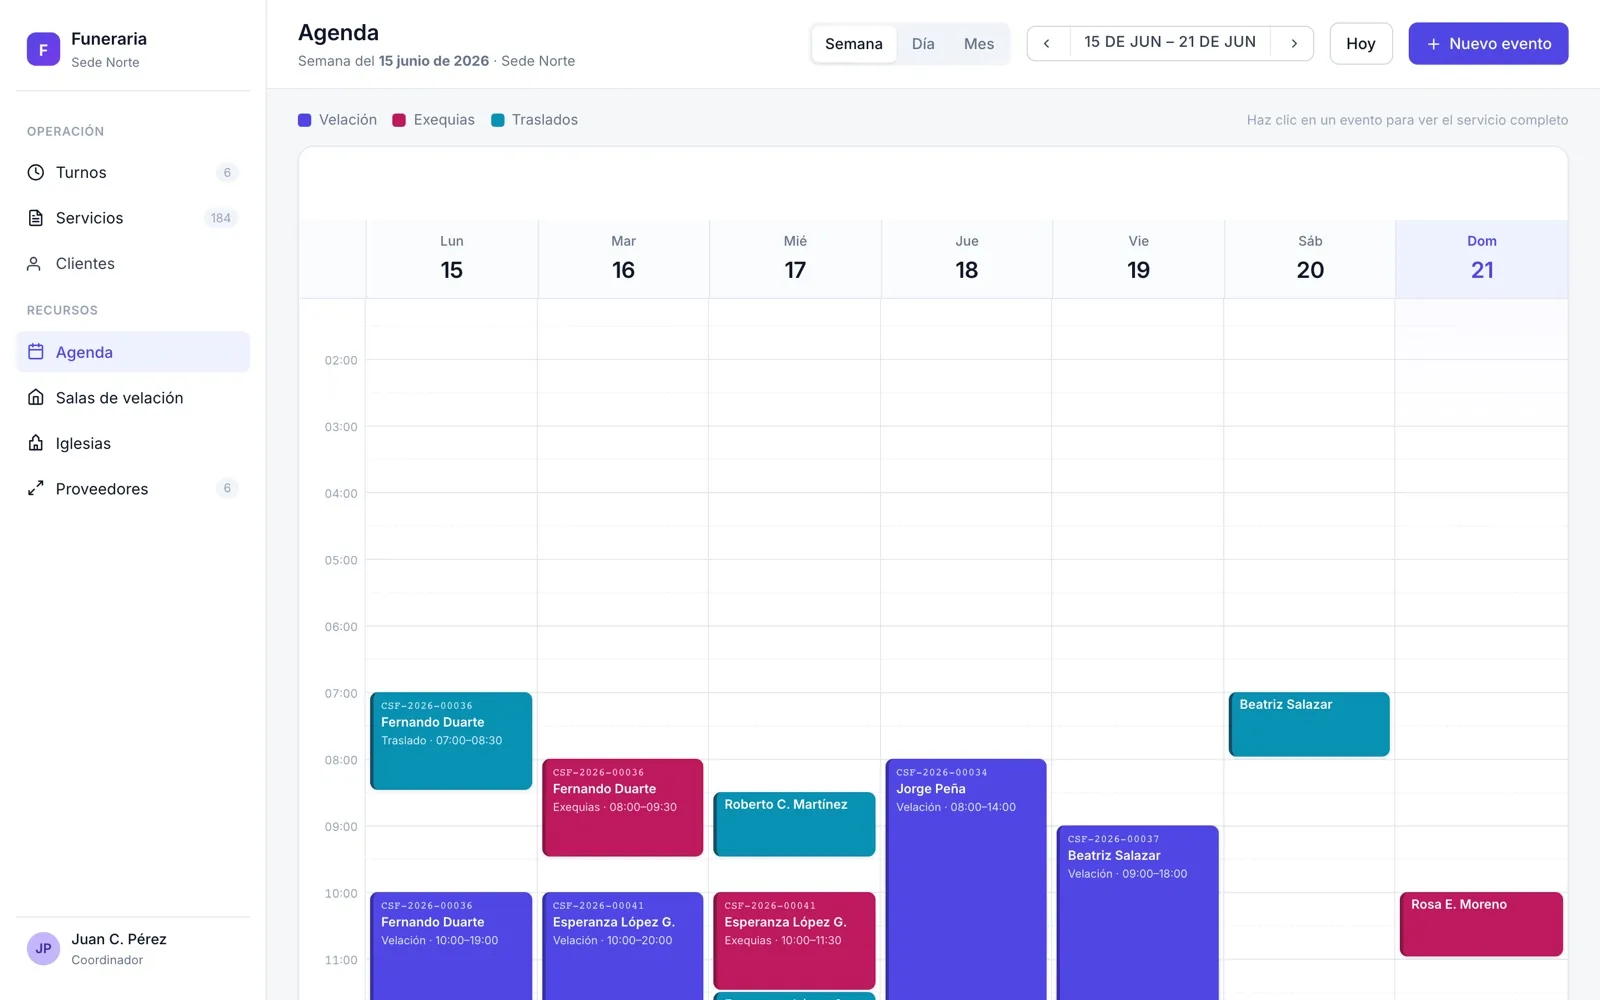Click the 10:00 time label
Image resolution: width=1600 pixels, height=1000 pixels.
point(341,893)
